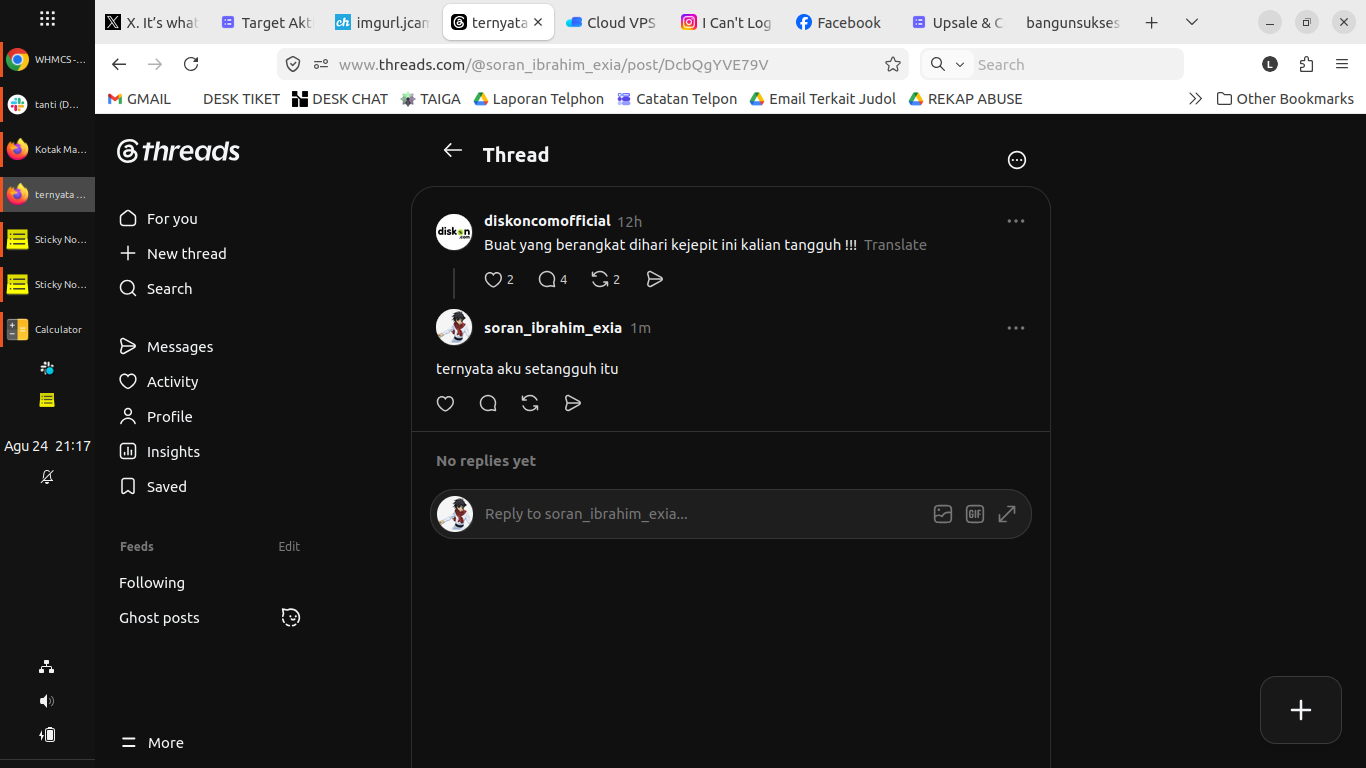Create new thread with the plus button
Image resolution: width=1366 pixels, height=768 pixels.
(1301, 710)
